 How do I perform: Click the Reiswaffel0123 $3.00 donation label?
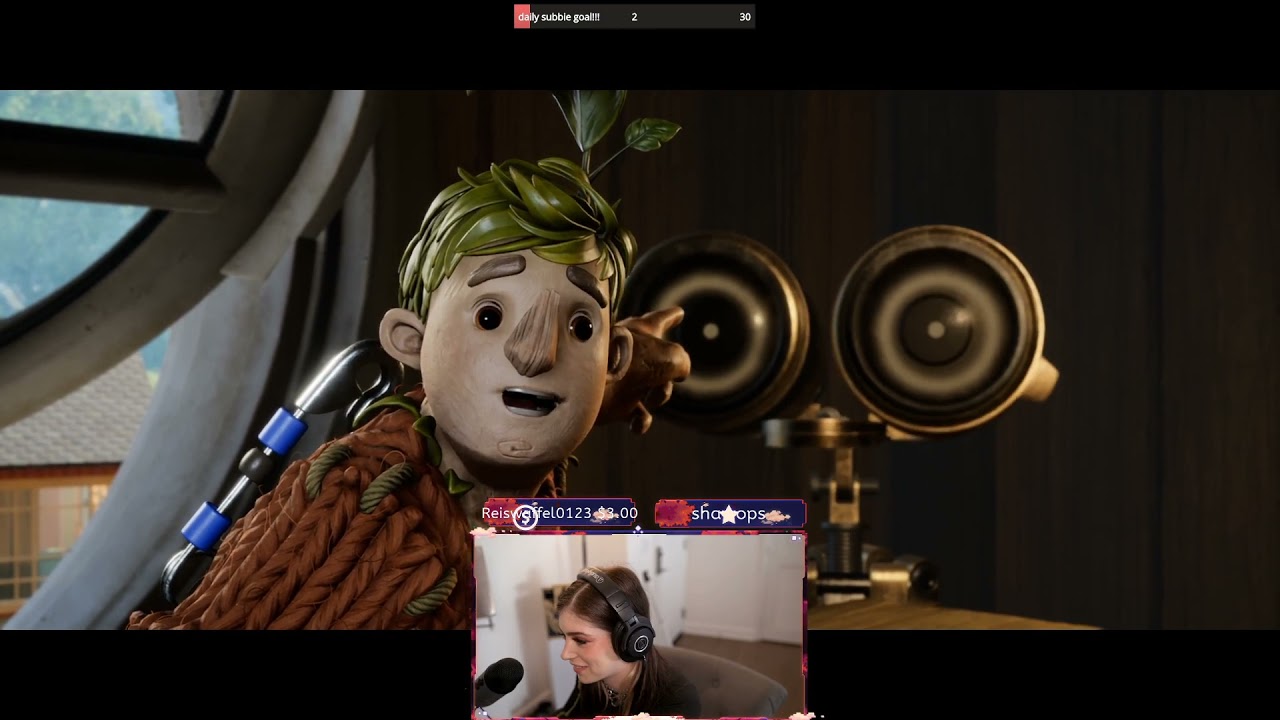tap(559, 513)
